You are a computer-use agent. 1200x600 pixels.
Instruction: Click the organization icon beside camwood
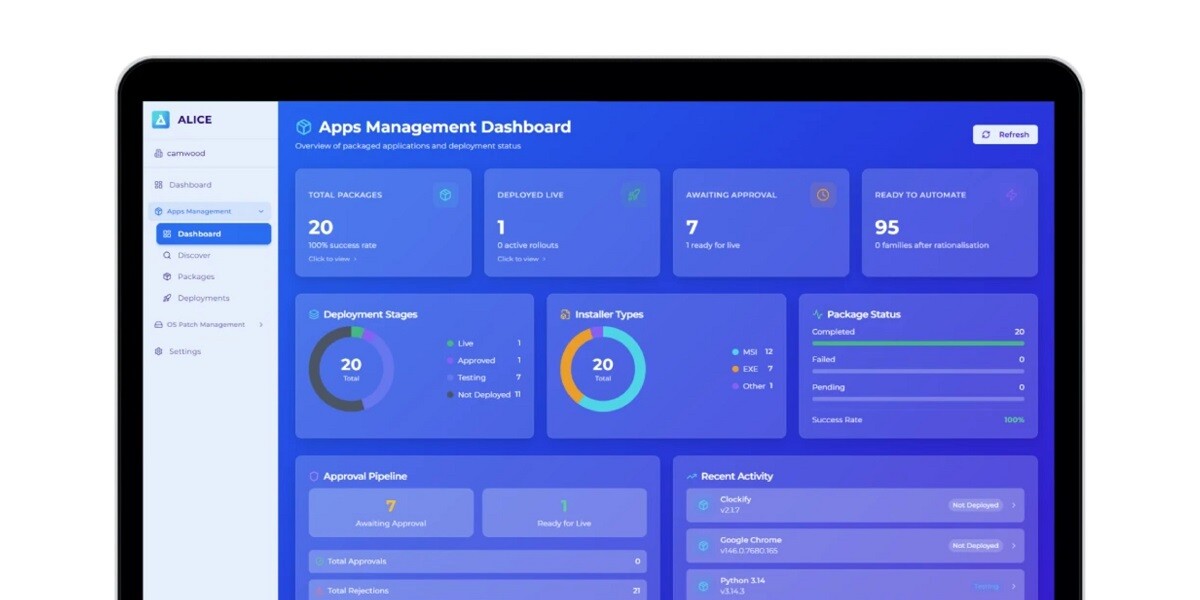coord(158,153)
